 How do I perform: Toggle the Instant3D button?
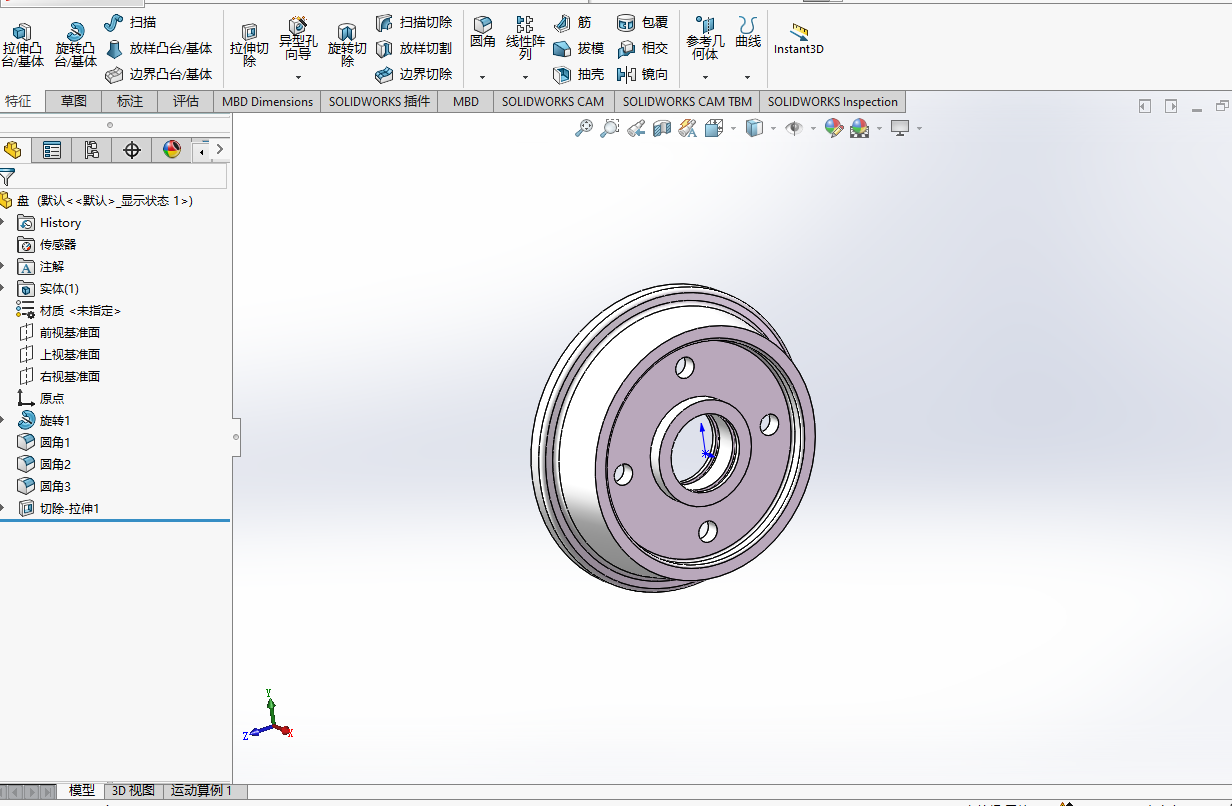click(799, 39)
